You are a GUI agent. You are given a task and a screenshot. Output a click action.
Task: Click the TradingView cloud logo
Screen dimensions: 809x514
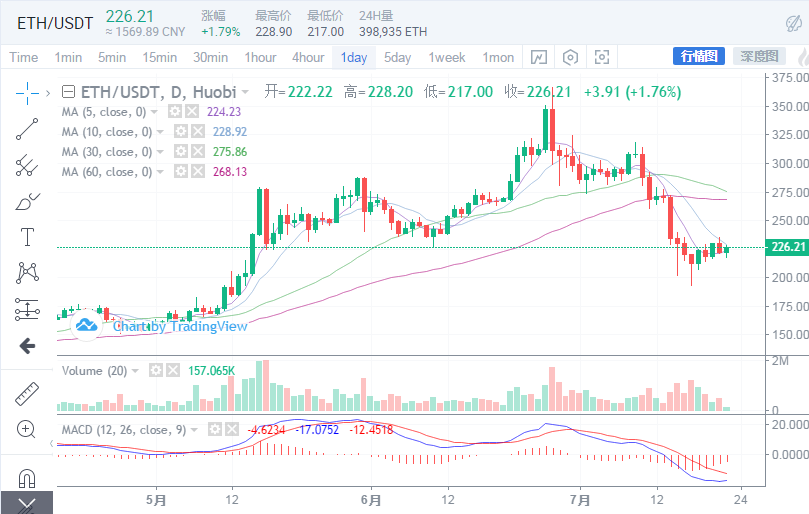(86, 325)
